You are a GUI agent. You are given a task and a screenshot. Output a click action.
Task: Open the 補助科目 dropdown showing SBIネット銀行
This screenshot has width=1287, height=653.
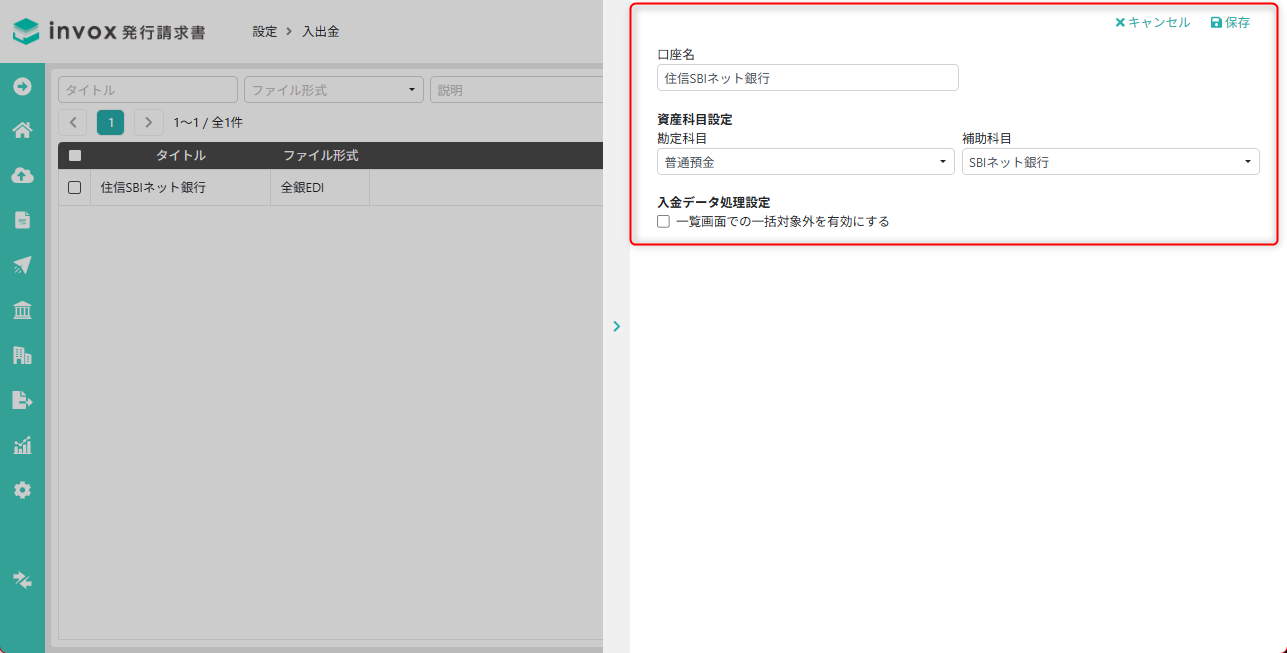coord(1110,162)
